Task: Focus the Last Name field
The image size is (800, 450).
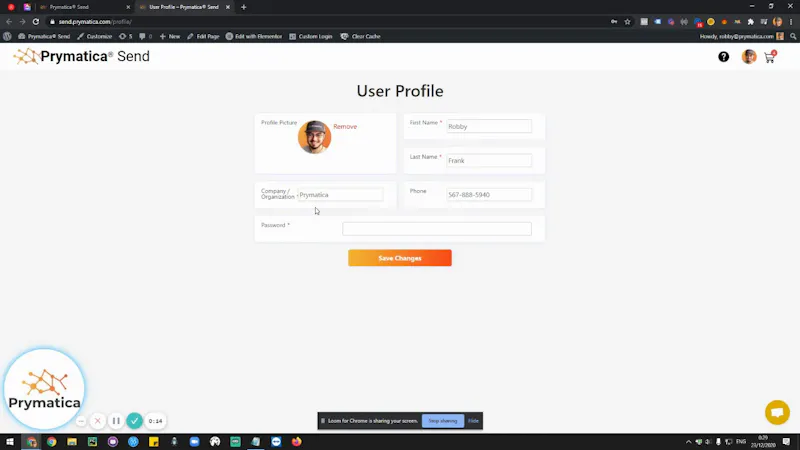Action: tap(489, 160)
